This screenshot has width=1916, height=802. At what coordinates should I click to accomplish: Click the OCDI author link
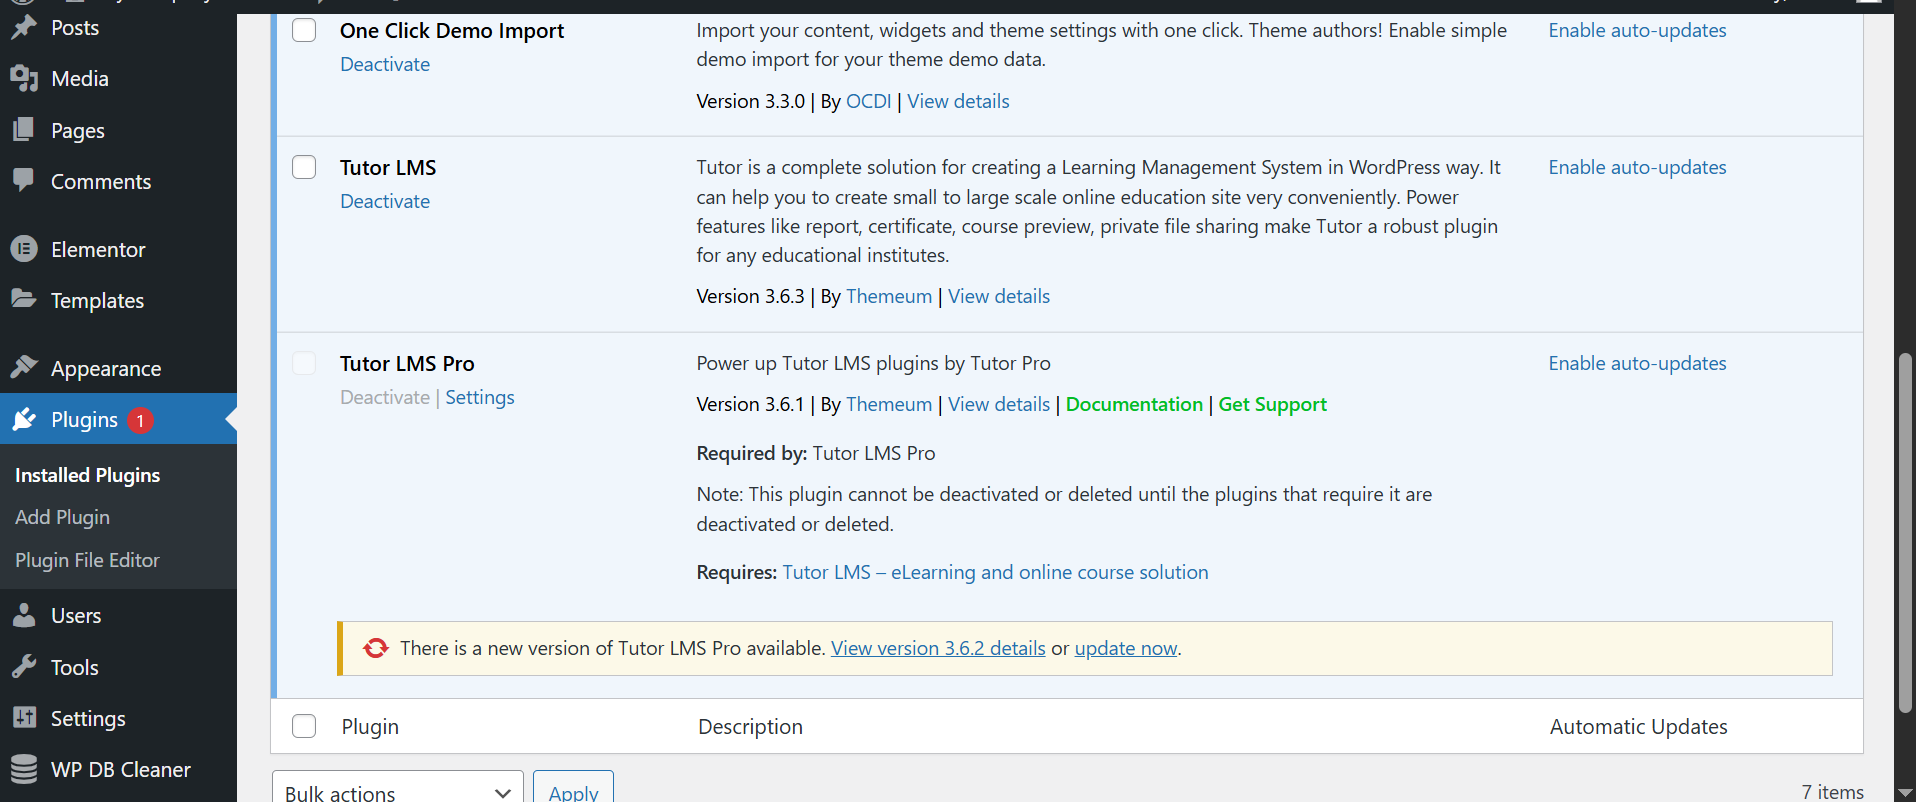868,101
